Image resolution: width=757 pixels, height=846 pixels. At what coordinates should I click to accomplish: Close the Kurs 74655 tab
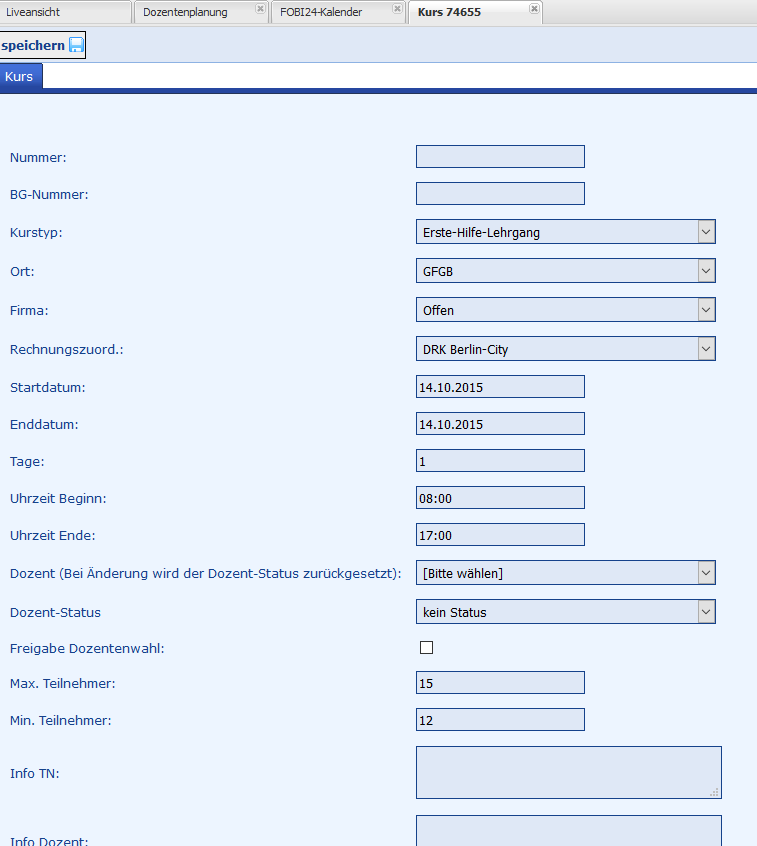click(x=534, y=9)
